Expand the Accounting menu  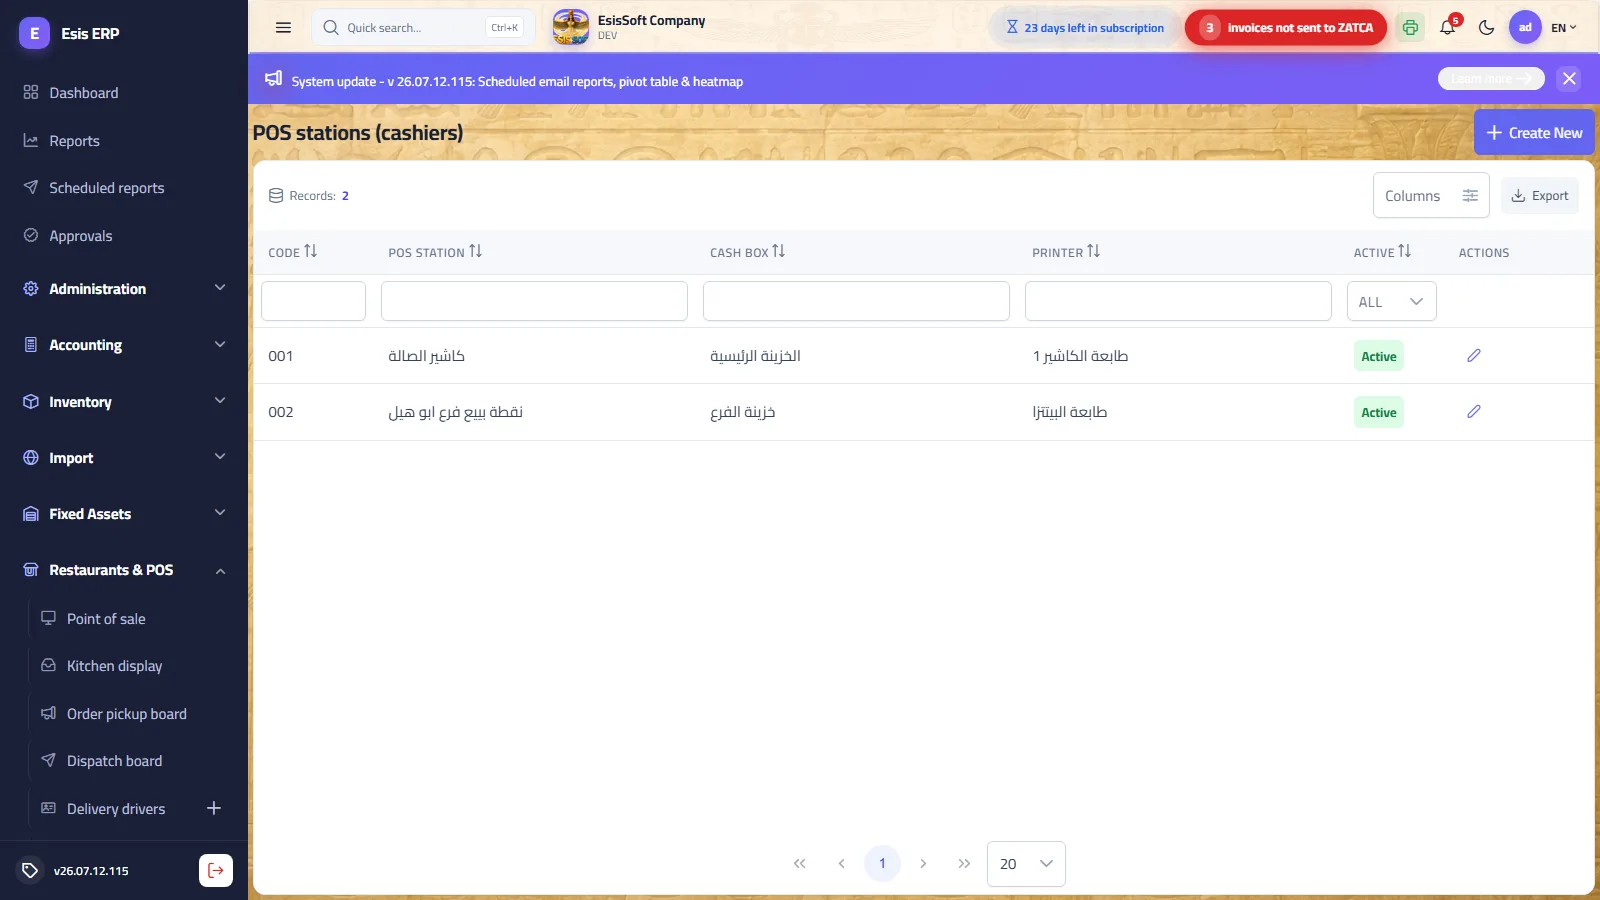click(124, 345)
